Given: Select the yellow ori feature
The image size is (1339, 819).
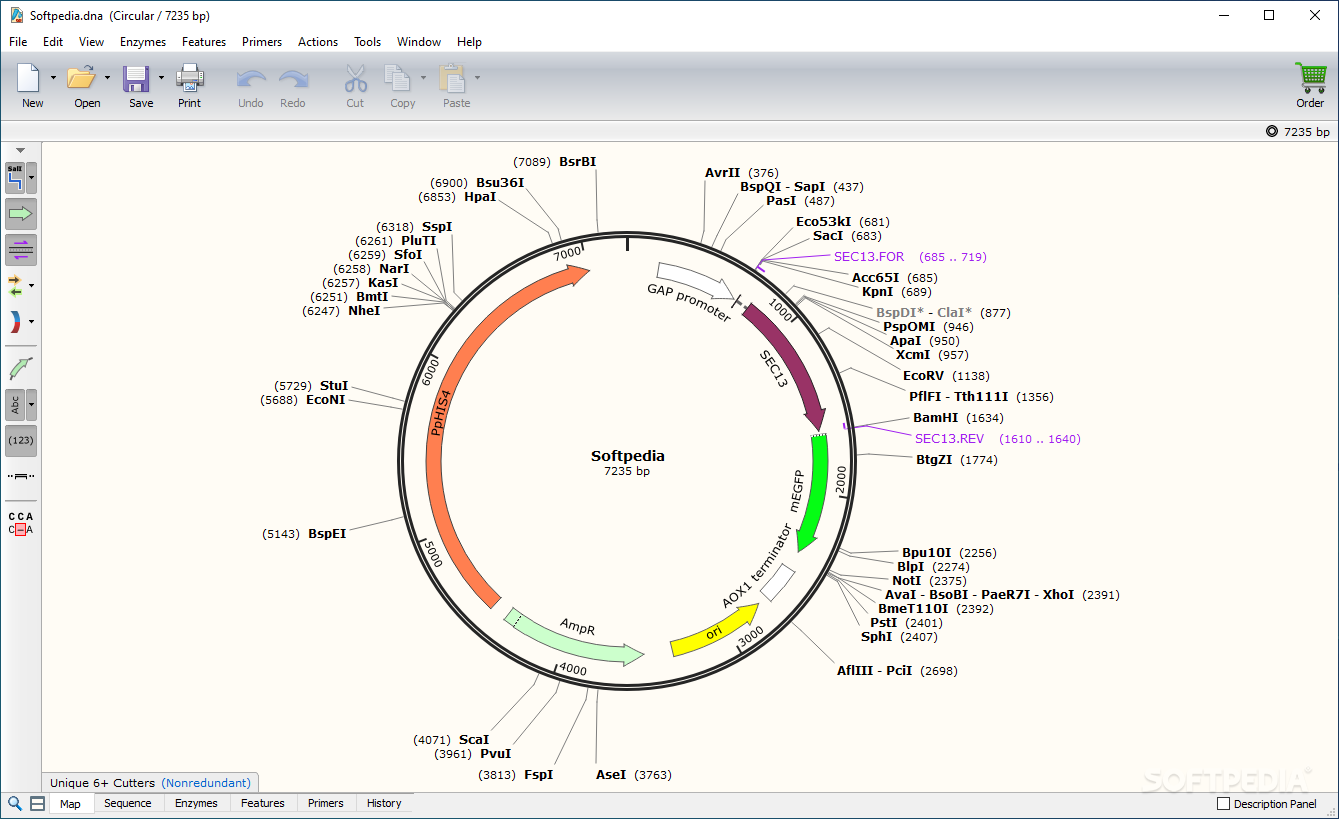Looking at the screenshot, I should [715, 631].
